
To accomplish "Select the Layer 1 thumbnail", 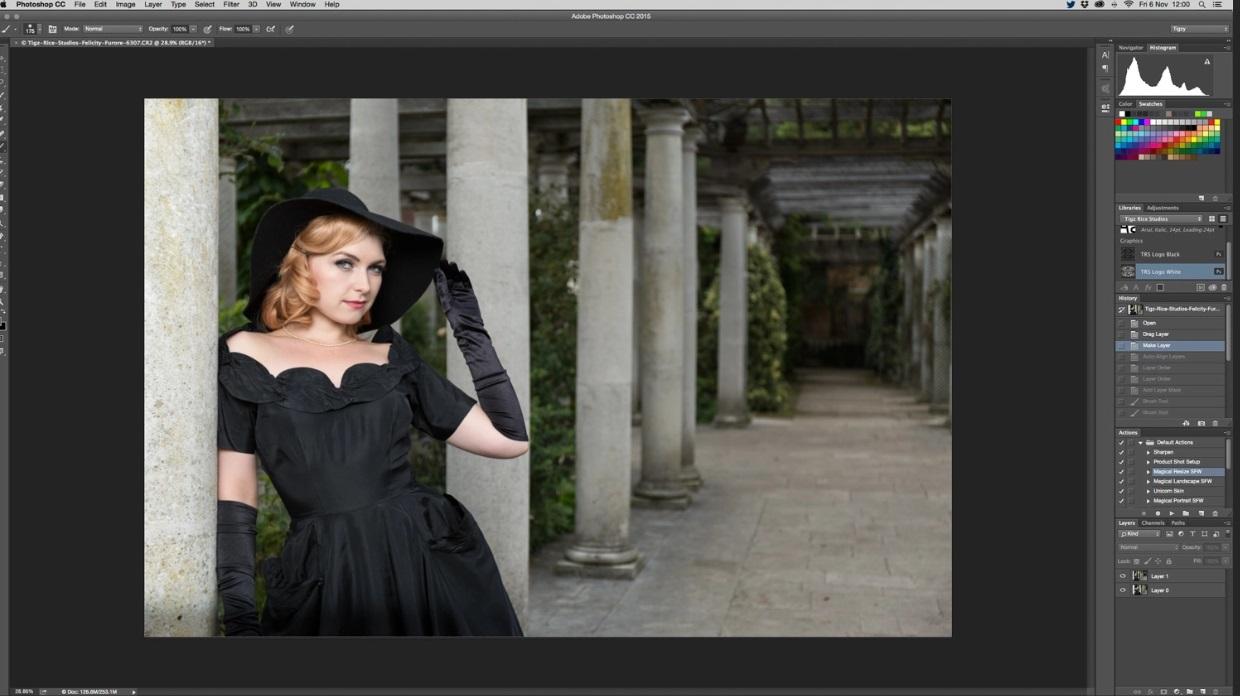I will 1140,576.
